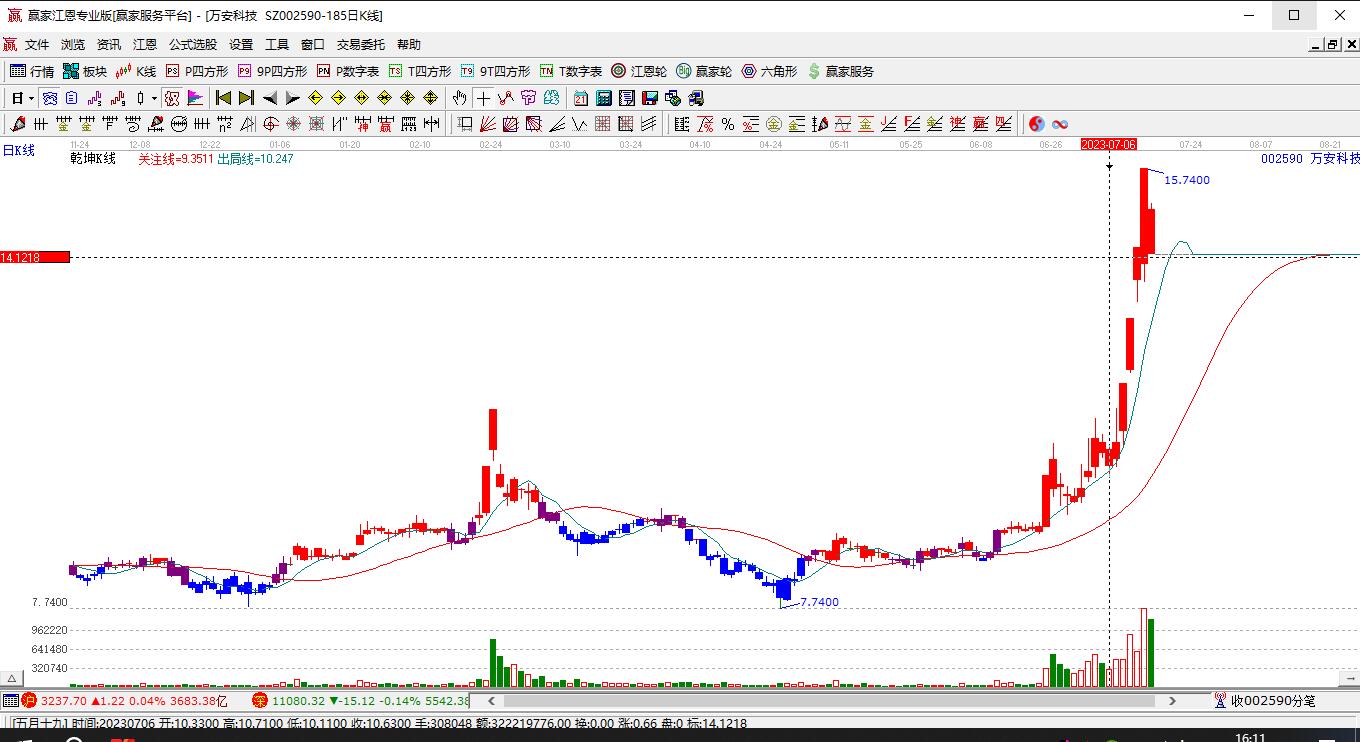Viewport: 1360px width, 742px height.
Task: Click the red floppy disk save icon
Action: pos(649,98)
